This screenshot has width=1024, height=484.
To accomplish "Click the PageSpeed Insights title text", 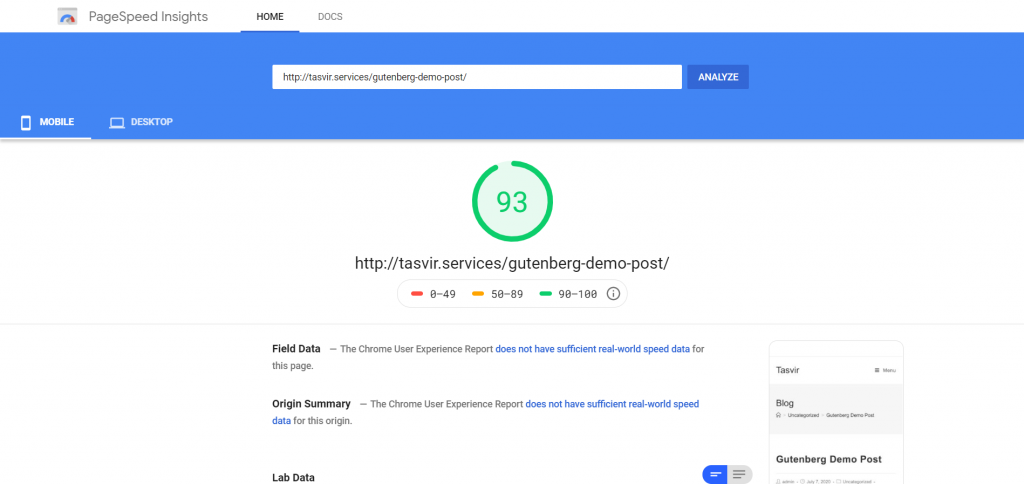I will coord(148,17).
